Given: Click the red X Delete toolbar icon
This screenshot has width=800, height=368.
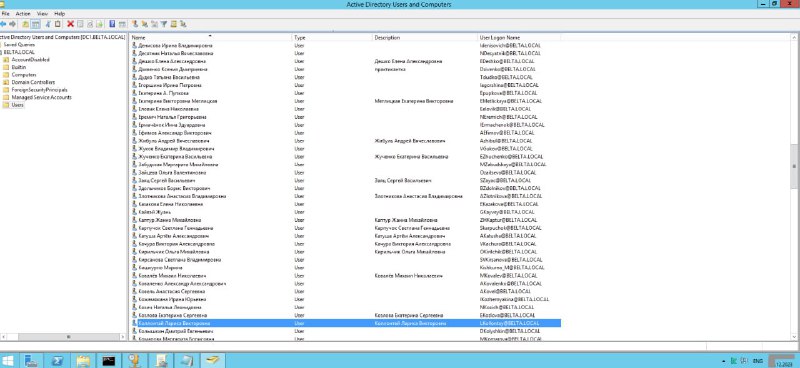Looking at the screenshot, I should (x=70, y=24).
